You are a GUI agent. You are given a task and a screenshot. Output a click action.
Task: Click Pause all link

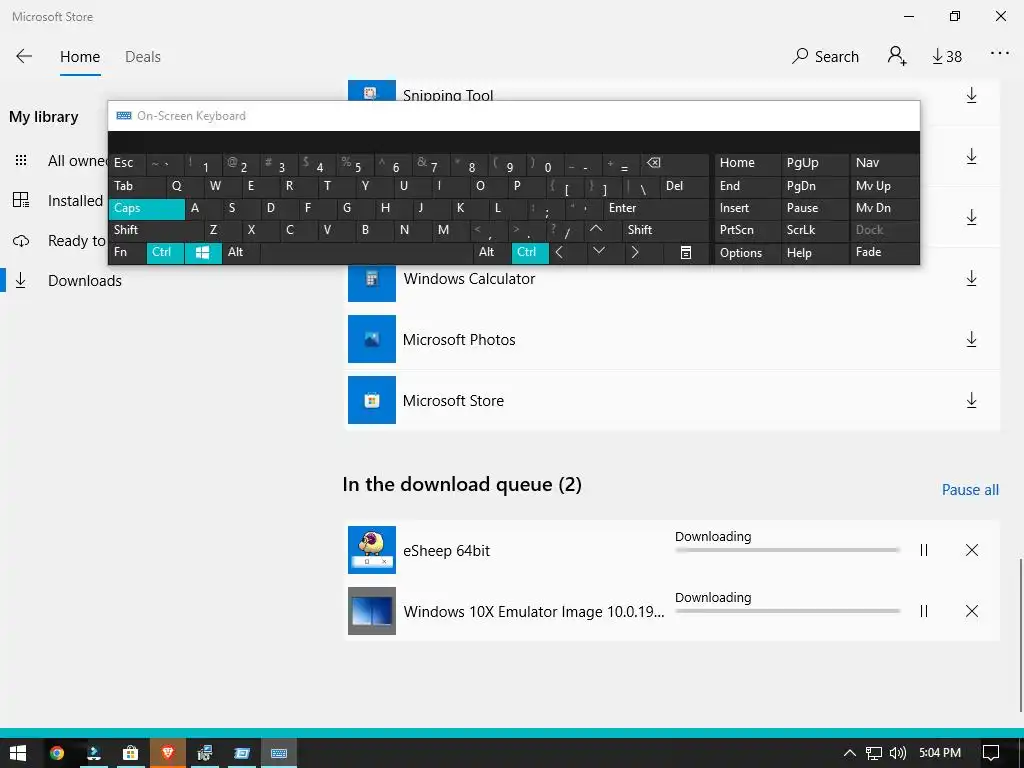970,490
